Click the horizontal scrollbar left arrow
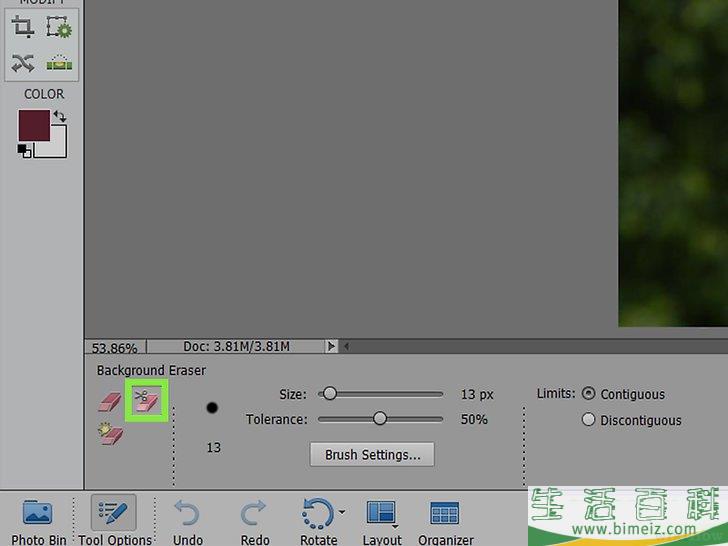Image resolution: width=728 pixels, height=546 pixels. tap(346, 346)
